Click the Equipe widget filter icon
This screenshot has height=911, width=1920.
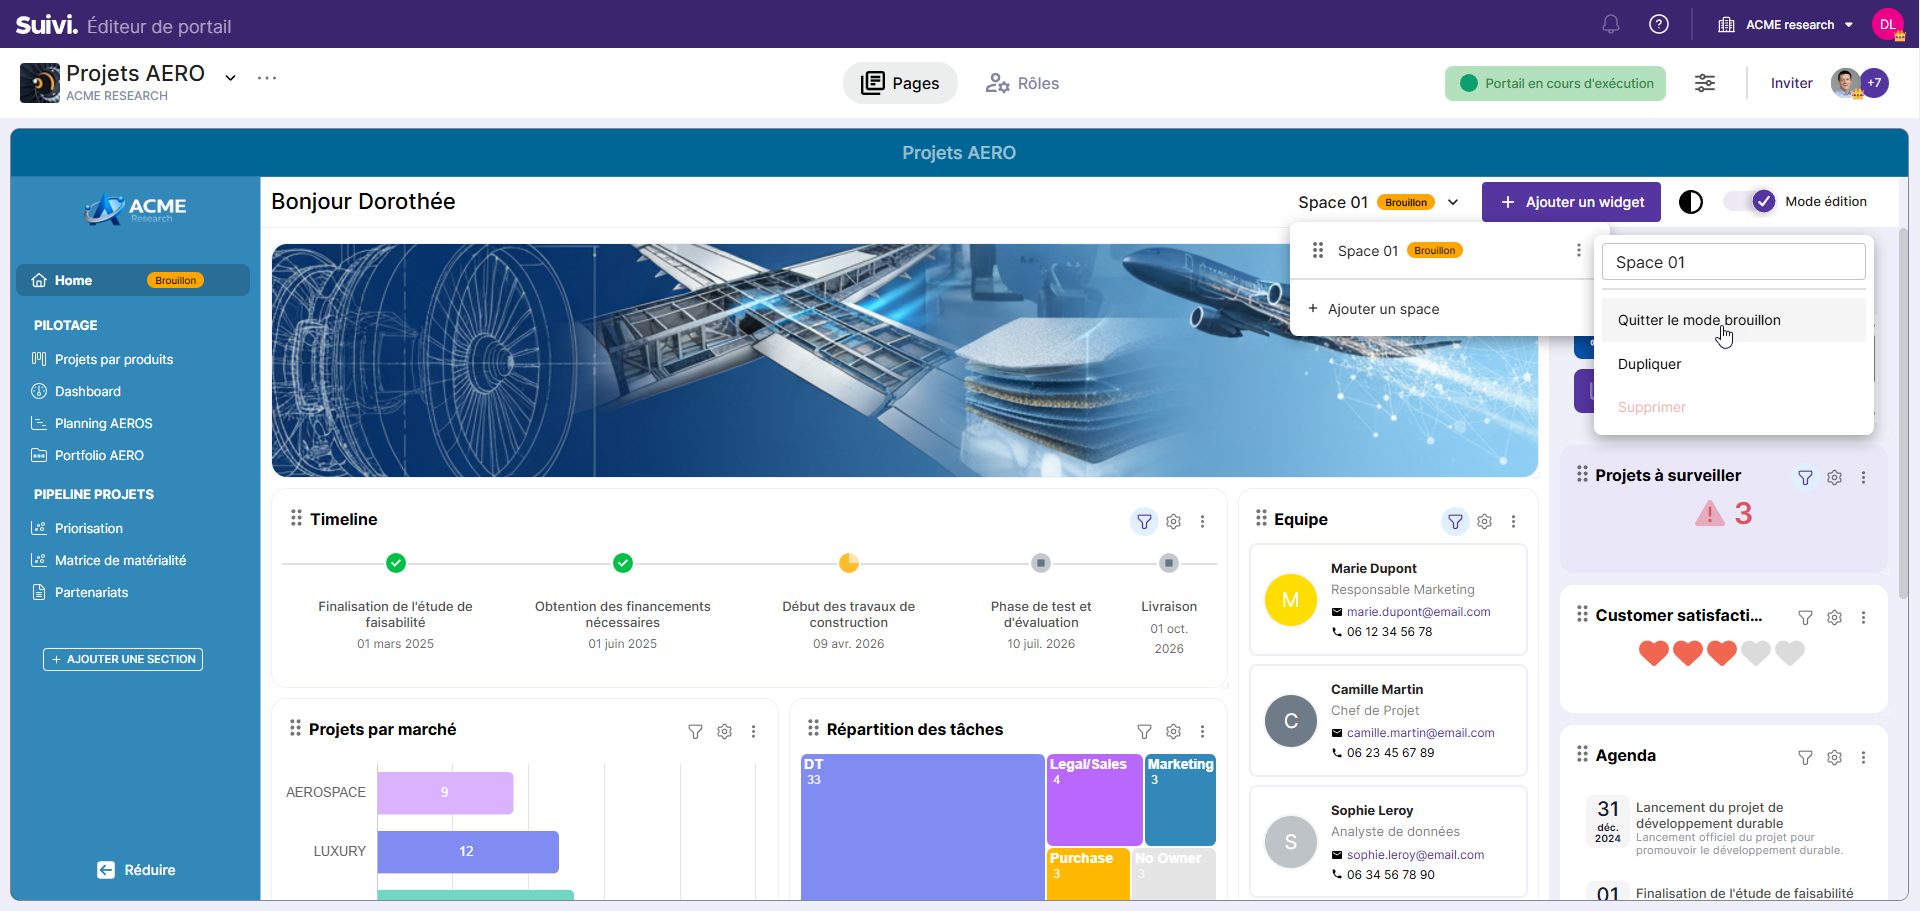1455,521
